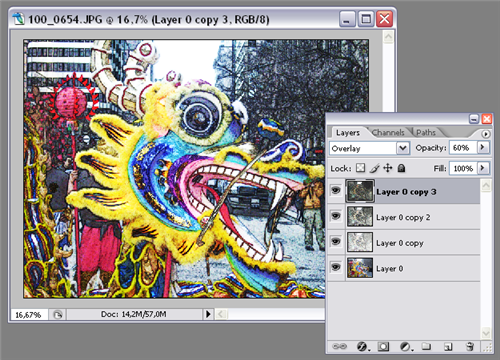Image resolution: width=500 pixels, height=360 pixels.
Task: Close the Layers panel
Action: point(487,119)
